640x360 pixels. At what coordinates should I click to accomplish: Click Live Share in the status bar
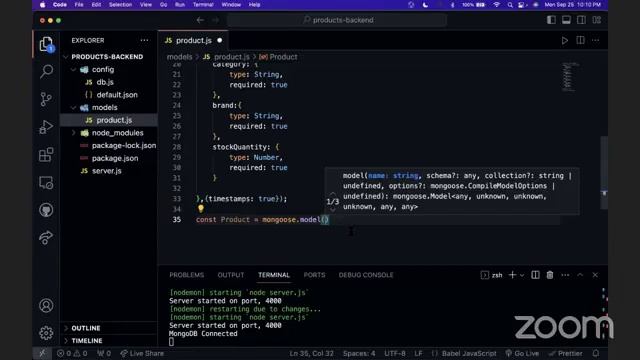click(x=142, y=353)
